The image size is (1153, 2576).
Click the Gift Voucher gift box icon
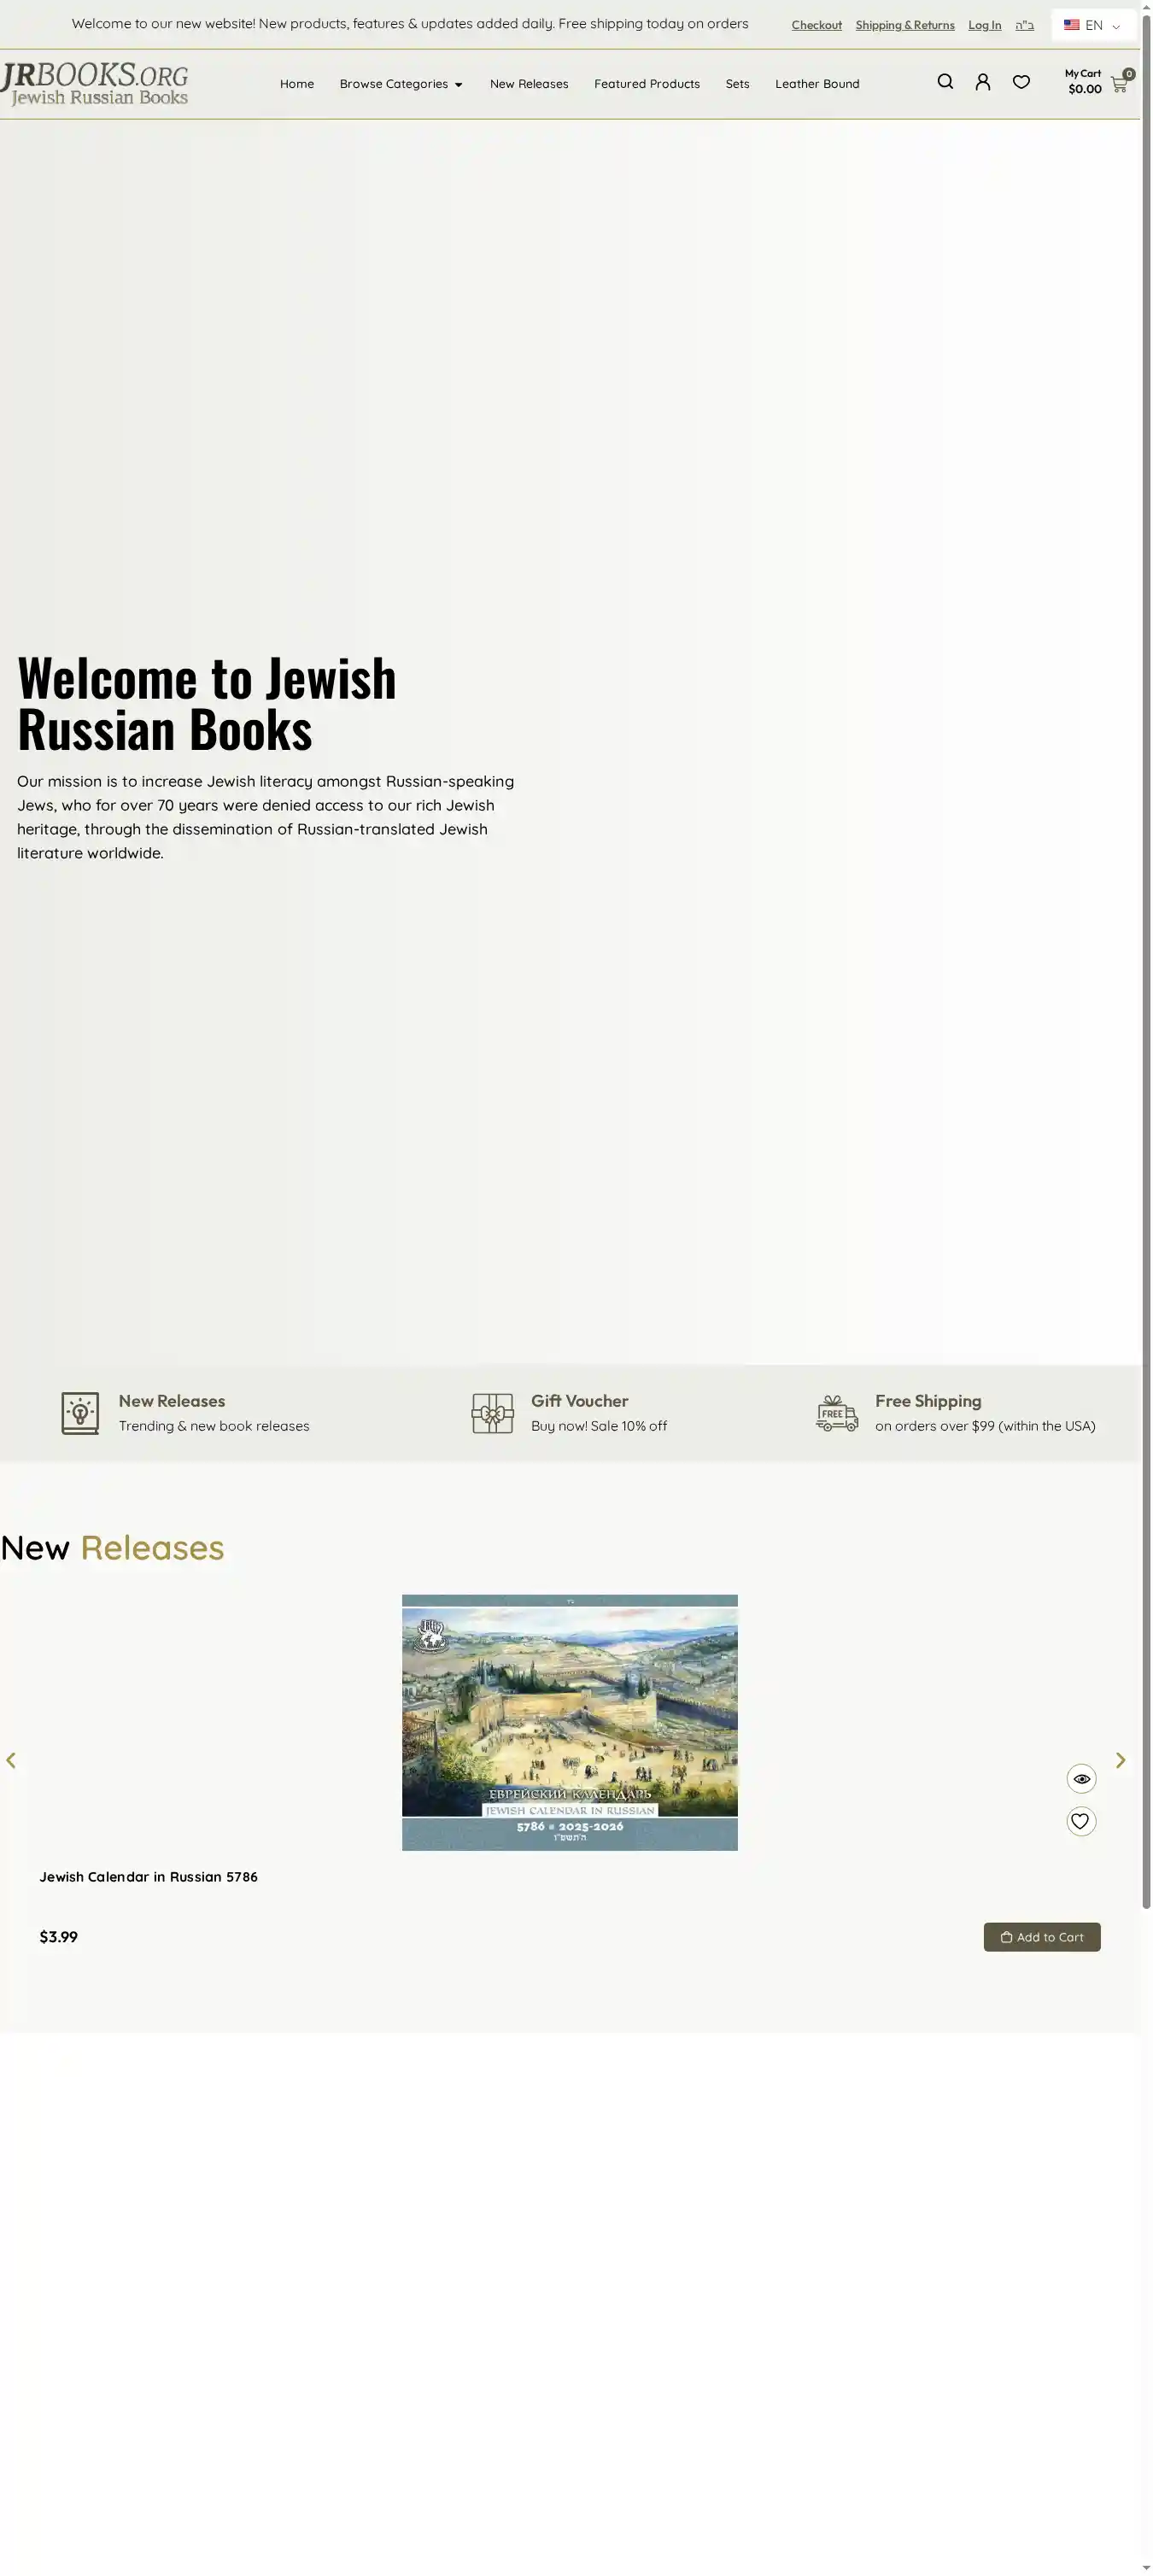[x=492, y=1412]
